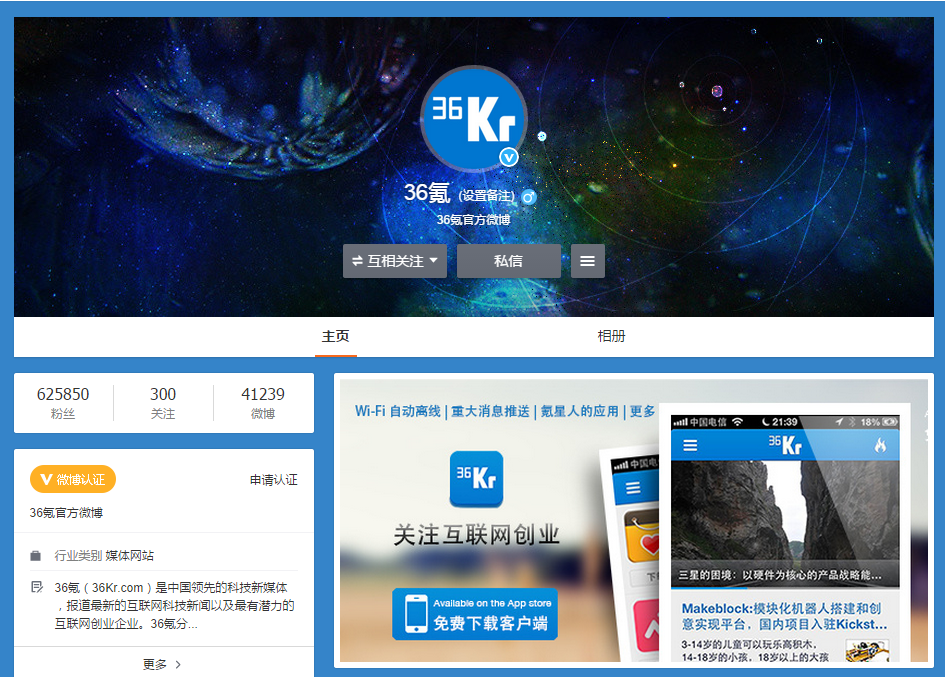View the 625850 粉丝 followers list
Image resolution: width=945 pixels, height=677 pixels.
click(x=63, y=403)
